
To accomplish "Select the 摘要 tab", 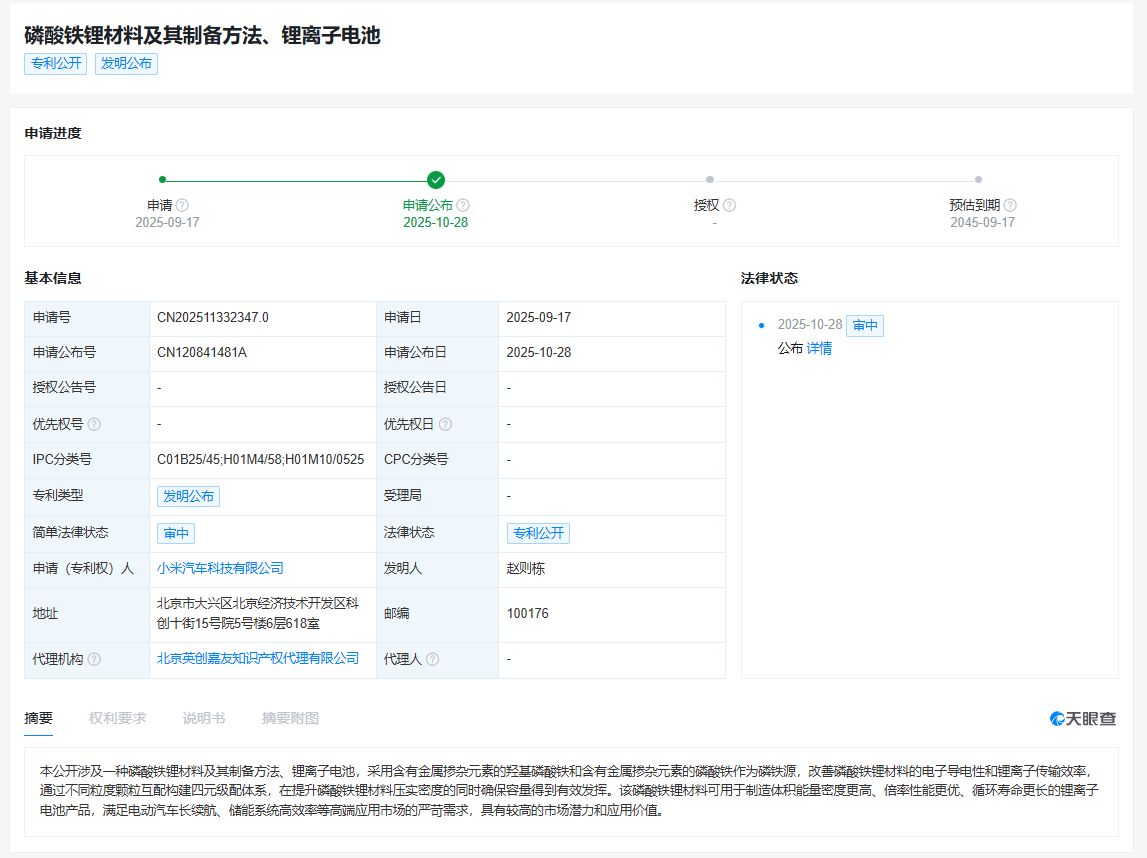I will pyautogui.click(x=39, y=718).
